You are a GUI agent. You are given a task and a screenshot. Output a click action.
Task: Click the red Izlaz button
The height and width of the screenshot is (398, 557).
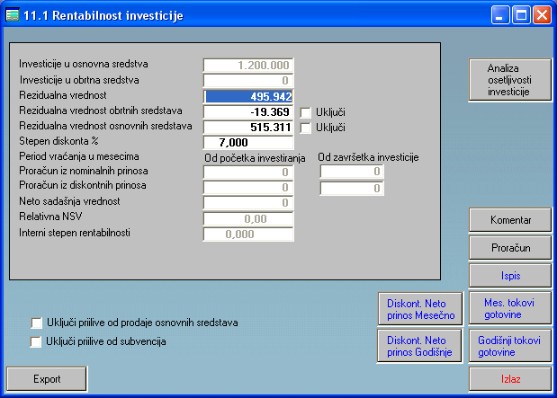(510, 379)
